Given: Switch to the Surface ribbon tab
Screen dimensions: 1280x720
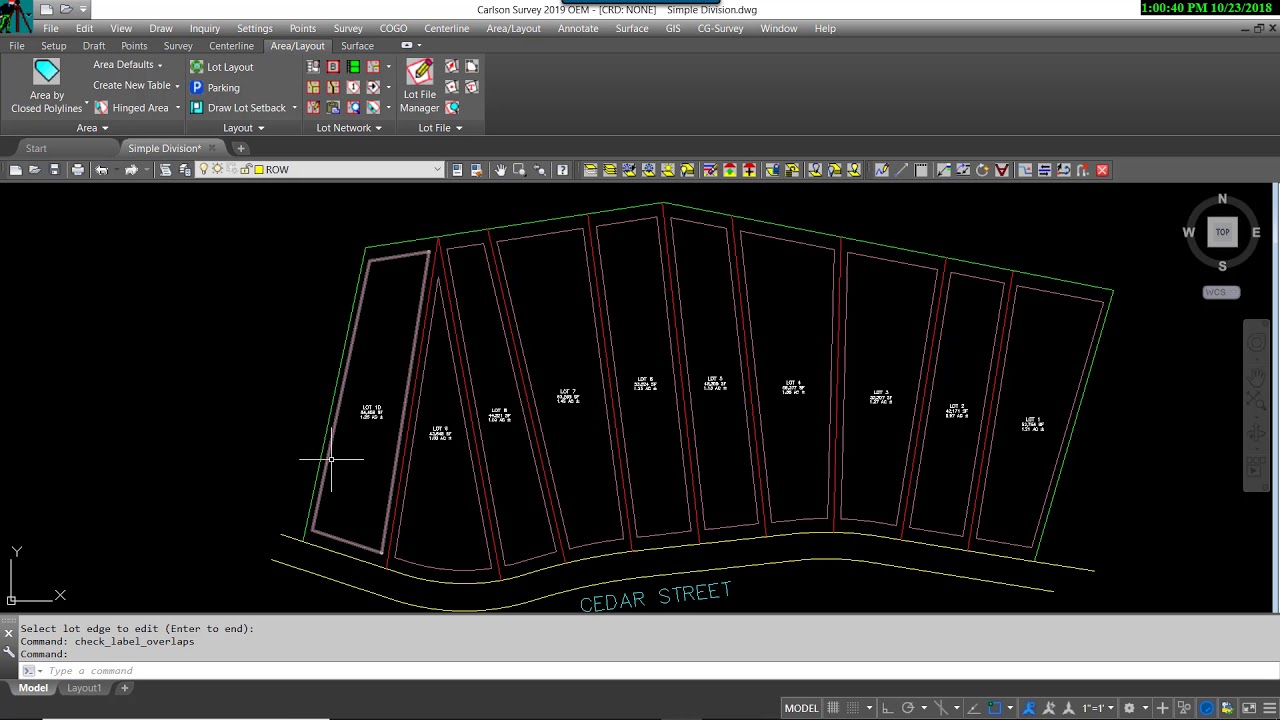Looking at the screenshot, I should 357,46.
